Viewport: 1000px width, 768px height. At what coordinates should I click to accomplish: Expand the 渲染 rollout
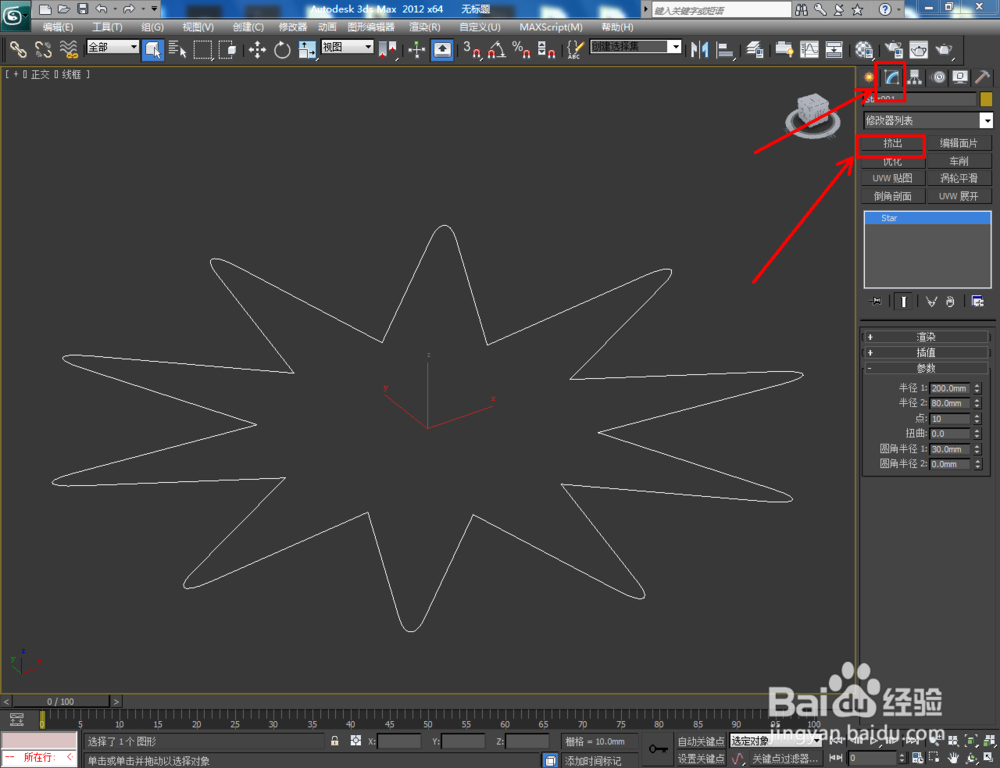925,337
